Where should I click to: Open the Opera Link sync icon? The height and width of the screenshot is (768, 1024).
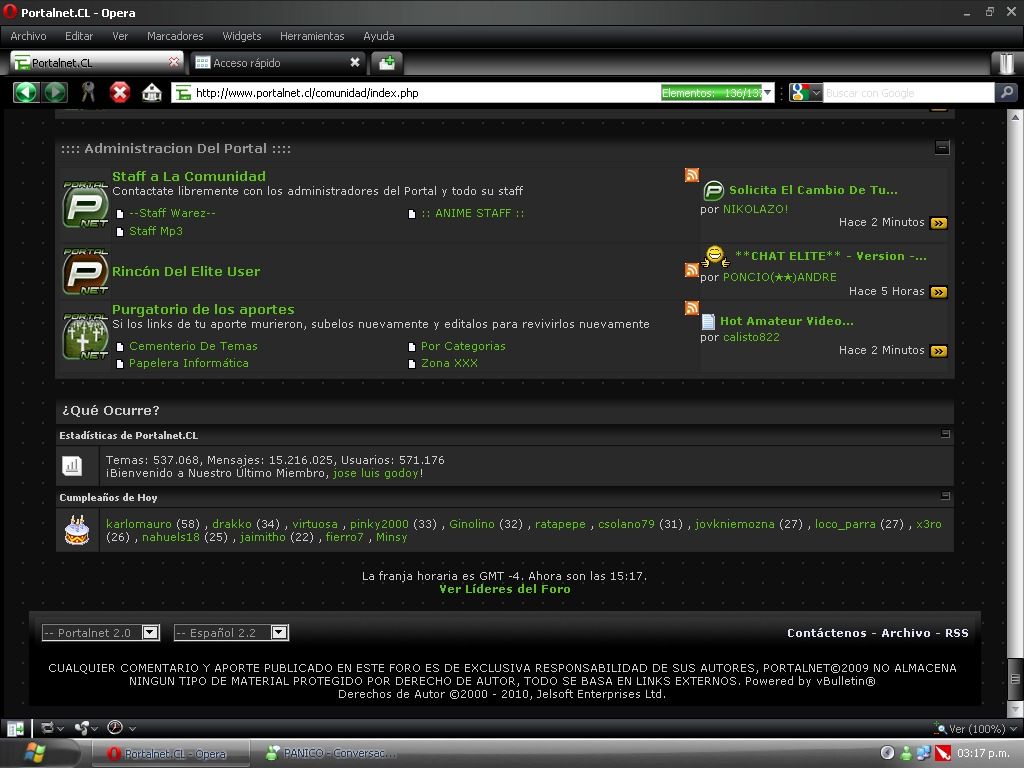tap(47, 728)
